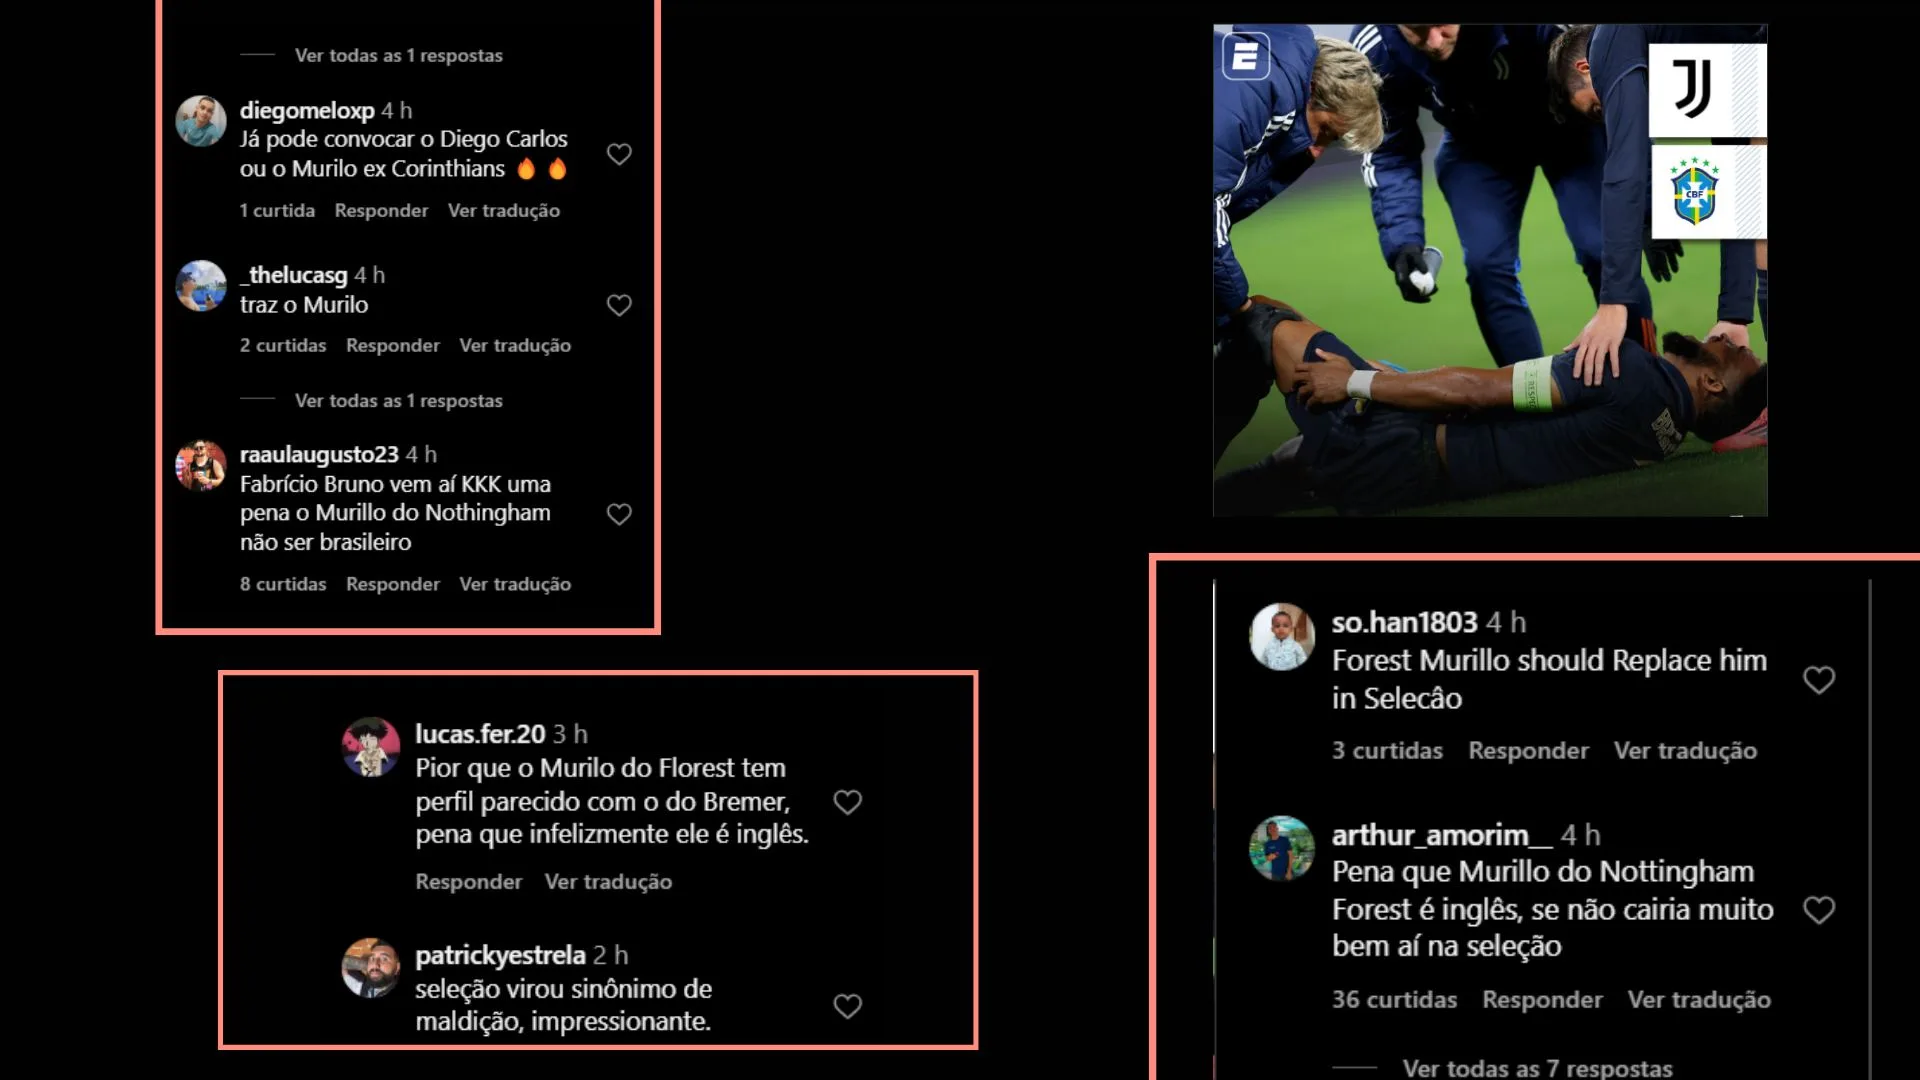
Task: Open so.han1803's profile picture
Action: click(x=1281, y=636)
